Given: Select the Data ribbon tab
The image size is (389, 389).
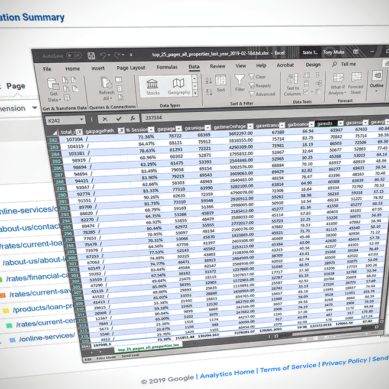Looking at the screenshot, I should 194,67.
